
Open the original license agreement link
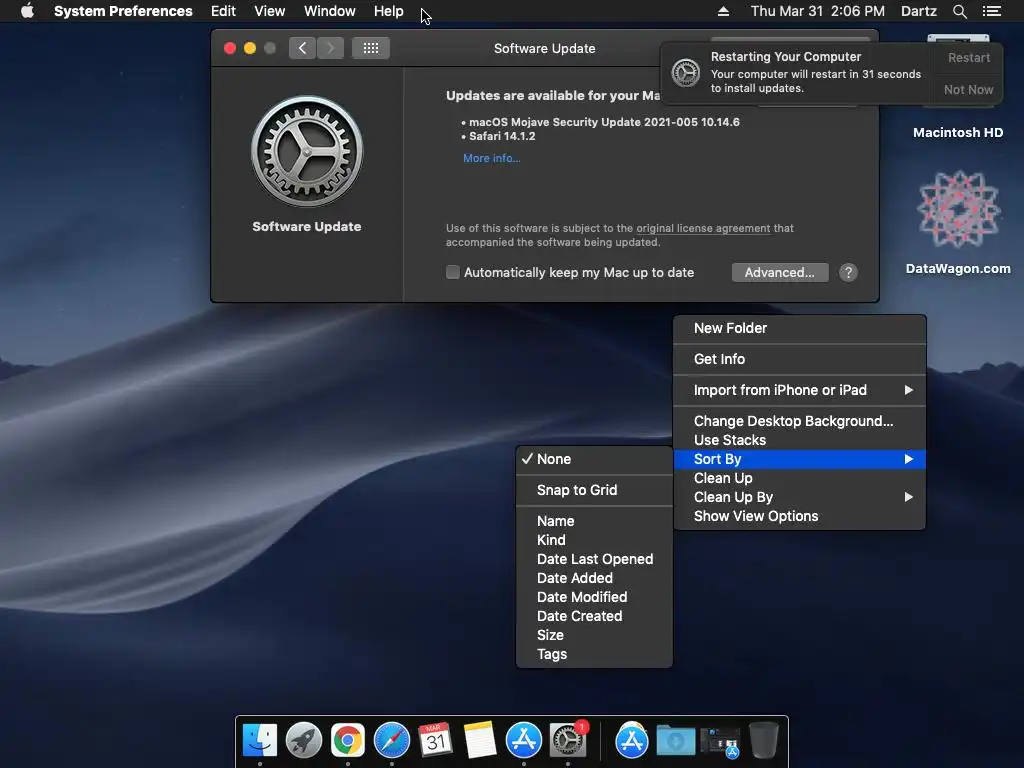[x=703, y=228]
